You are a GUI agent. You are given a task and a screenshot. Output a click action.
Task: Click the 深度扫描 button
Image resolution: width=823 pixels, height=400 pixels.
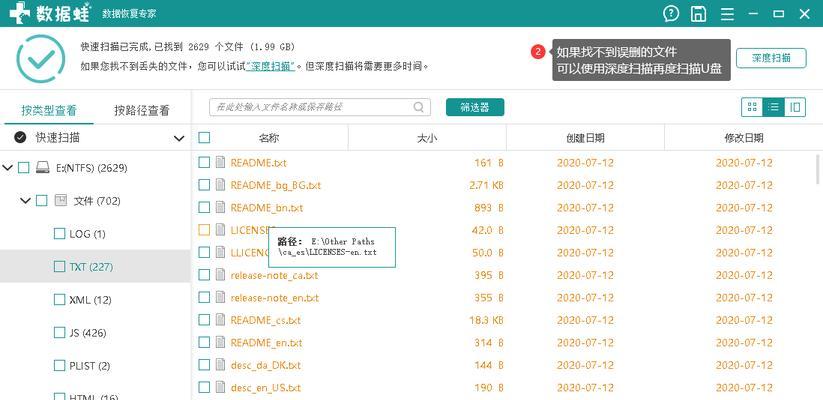pos(771,58)
